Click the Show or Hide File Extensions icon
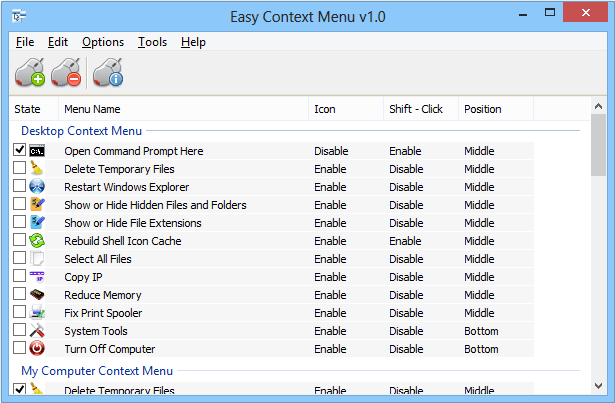 coord(37,223)
